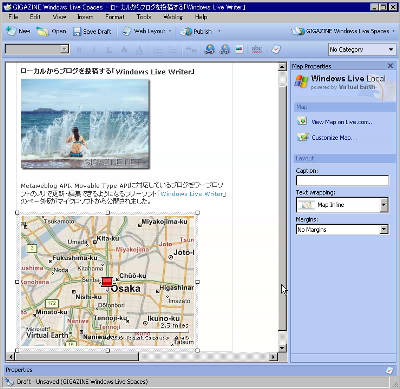Click the checkmark sheet toolbar icon
The width and height of the screenshot is (400, 389).
(x=276, y=50)
